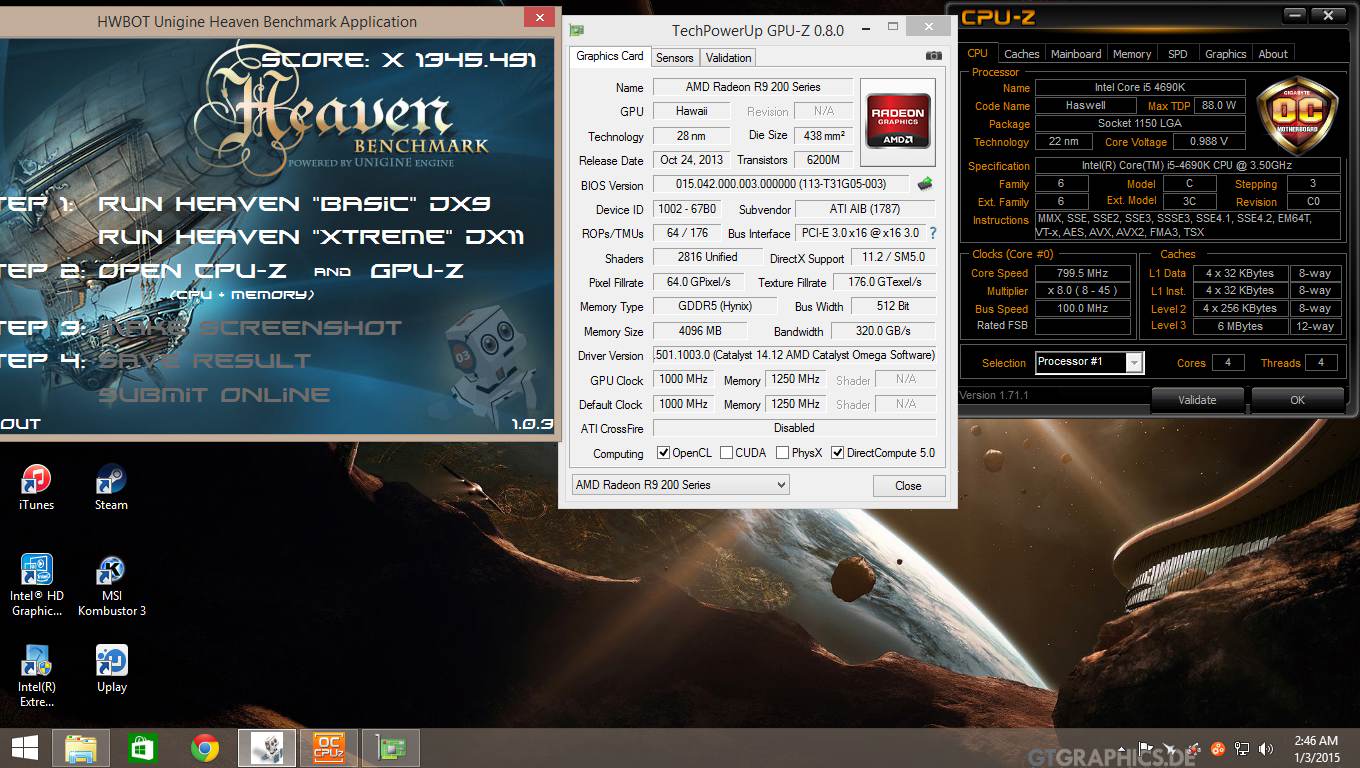Click the ATI CrossFire Disabled field
The width and height of the screenshot is (1360, 768).
[x=794, y=428]
